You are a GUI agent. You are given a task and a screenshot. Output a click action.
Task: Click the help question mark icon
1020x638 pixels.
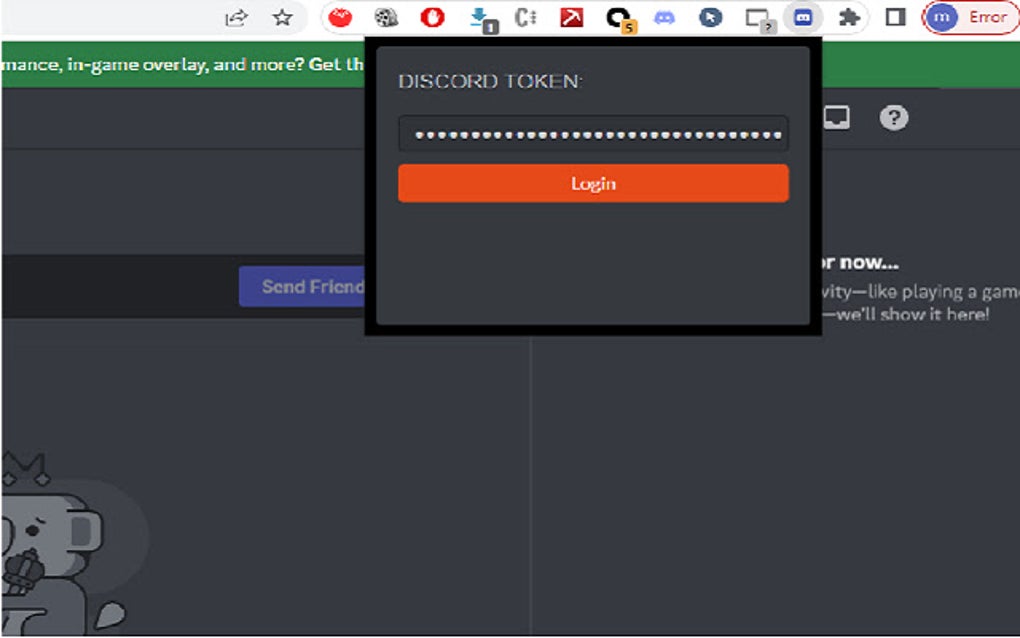tap(893, 117)
